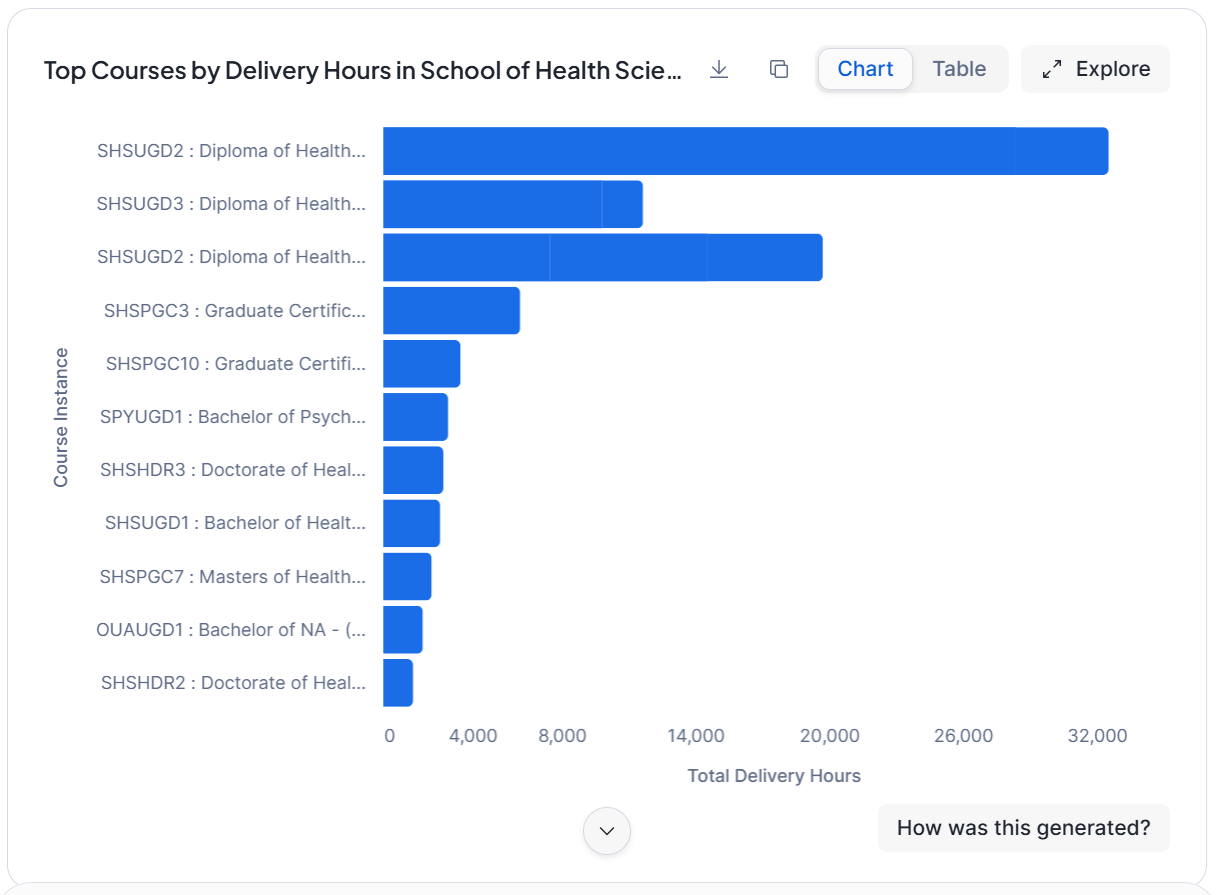The image size is (1229, 895).
Task: Click the SHSUGD1 Bachelor of Health bar
Action: [411, 523]
